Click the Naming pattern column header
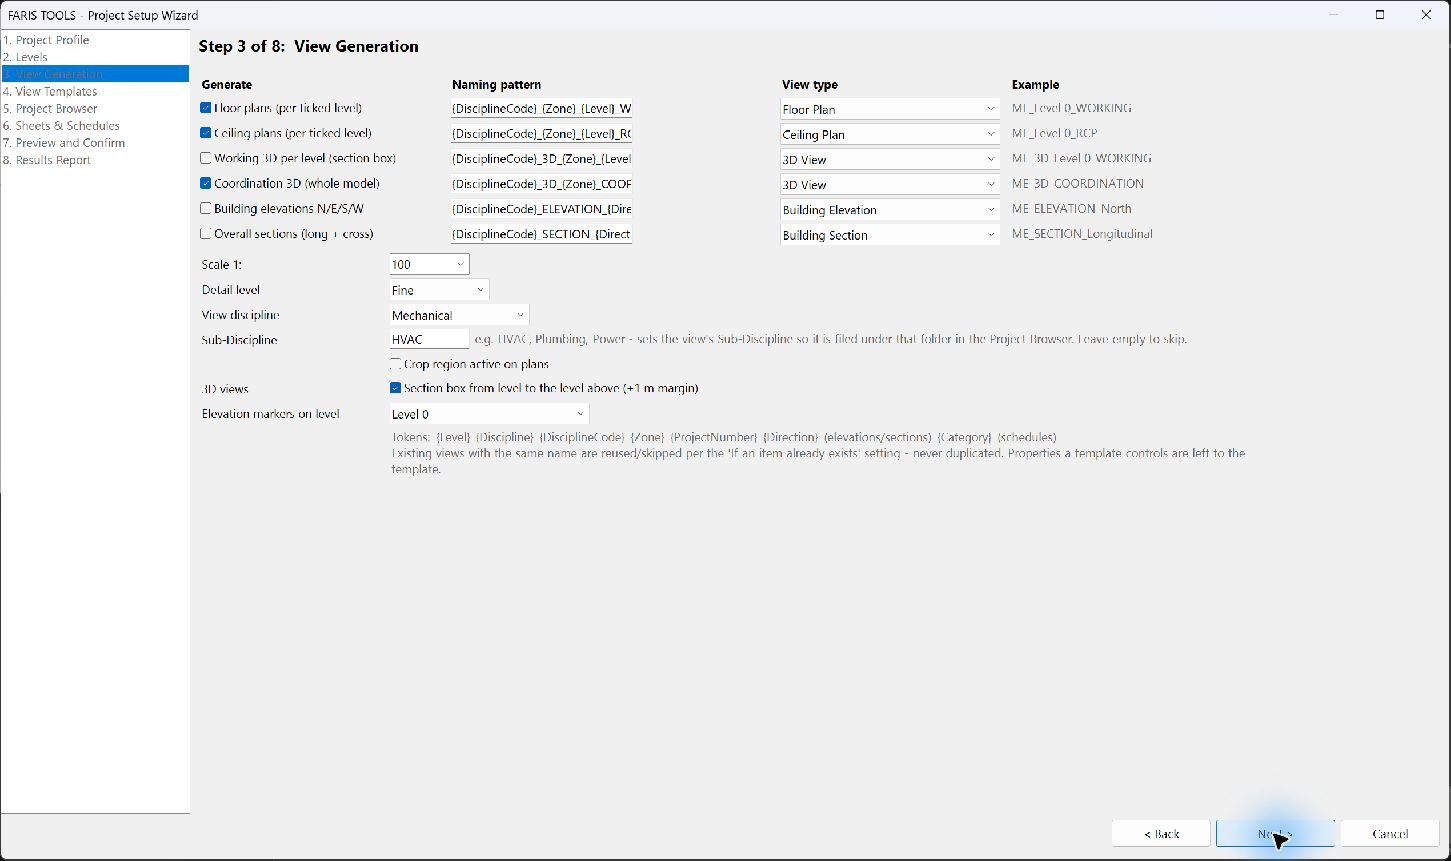 496,85
